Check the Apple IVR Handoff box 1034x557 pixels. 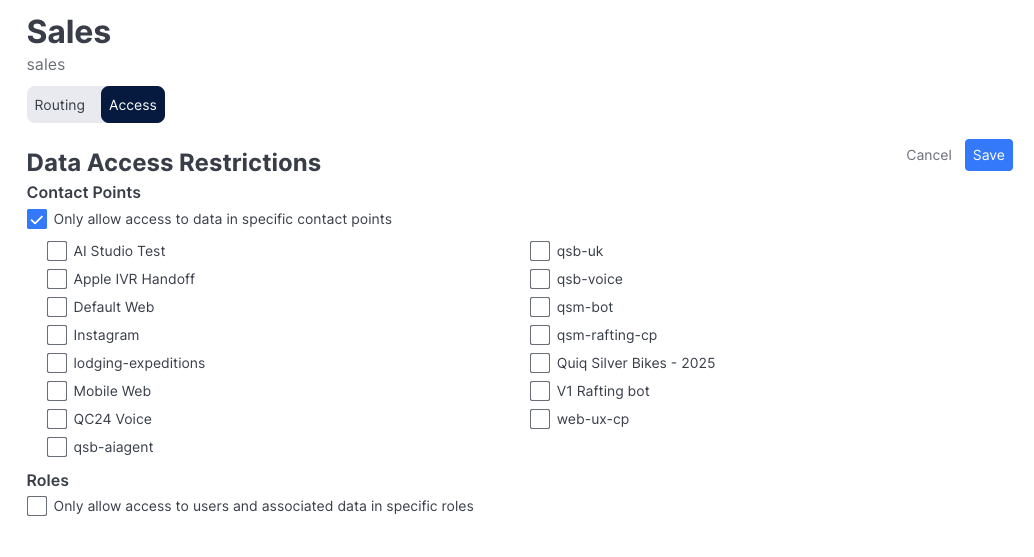57,279
